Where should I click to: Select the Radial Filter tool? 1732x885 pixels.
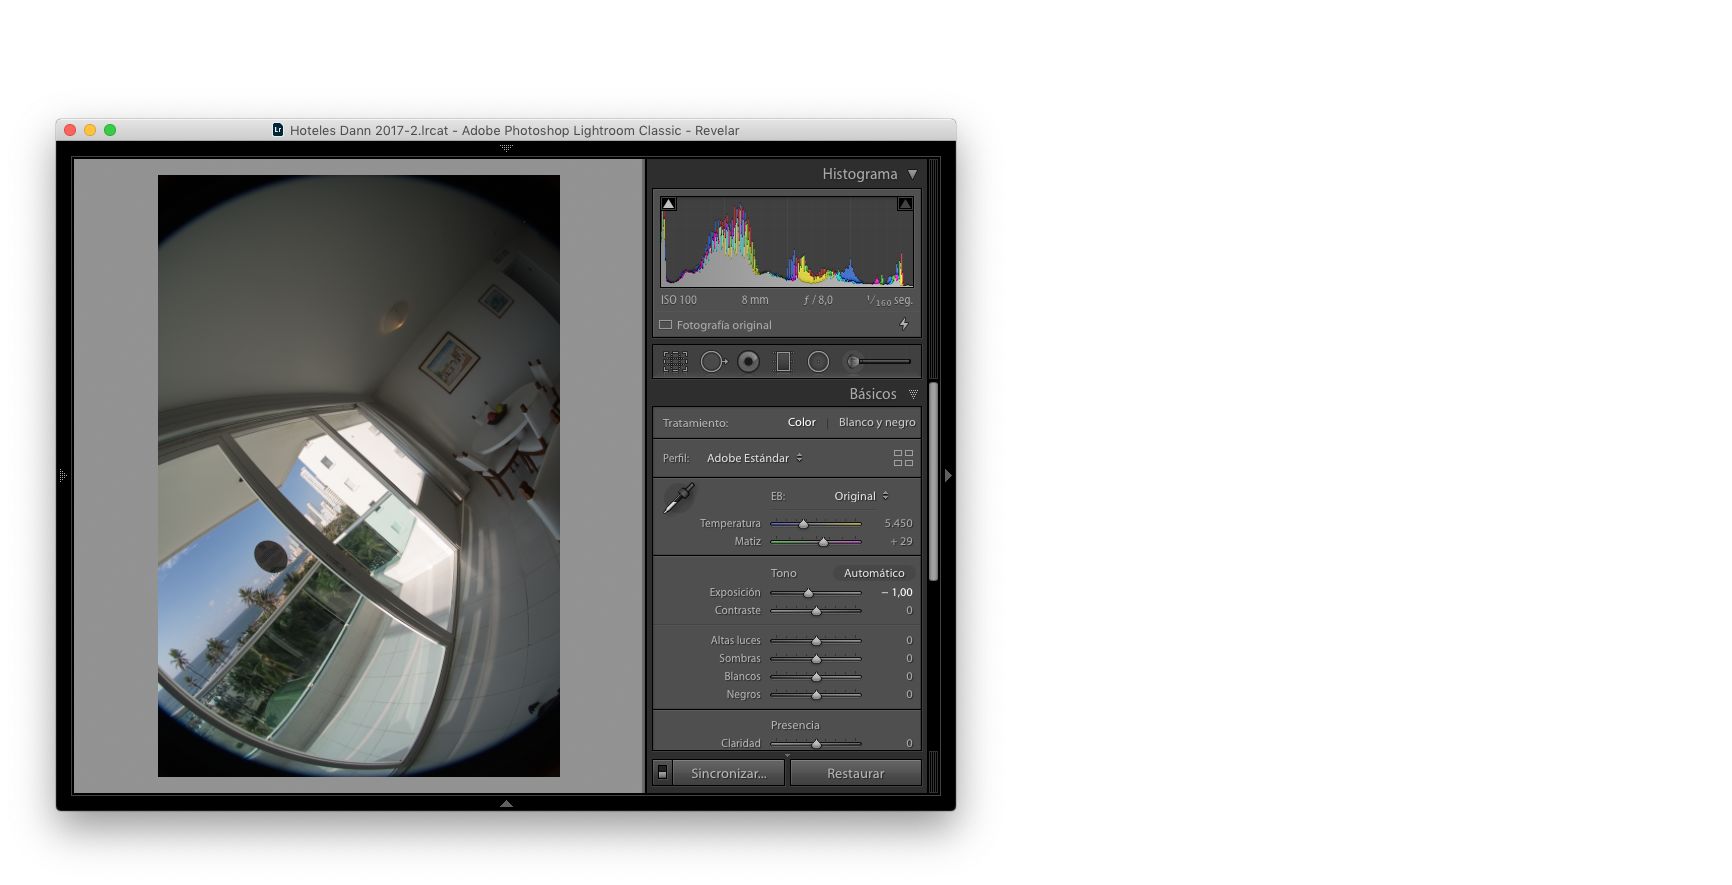[x=818, y=362]
